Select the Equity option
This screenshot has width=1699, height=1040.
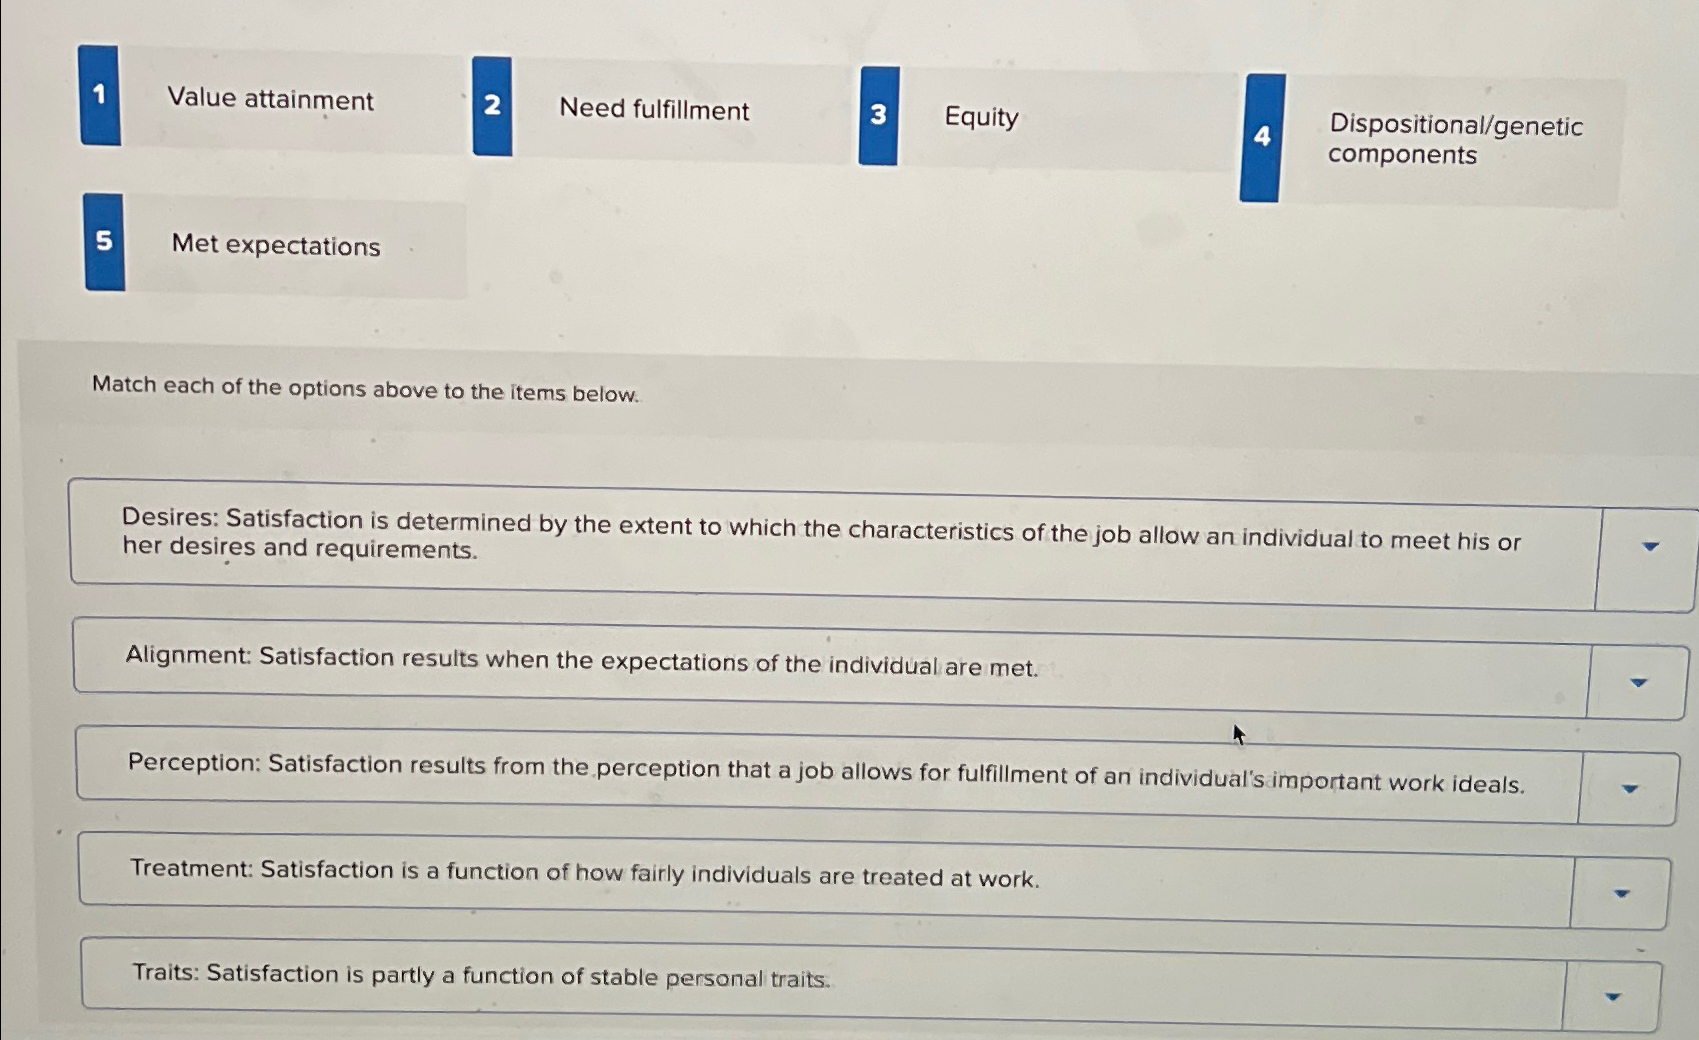[x=982, y=119]
